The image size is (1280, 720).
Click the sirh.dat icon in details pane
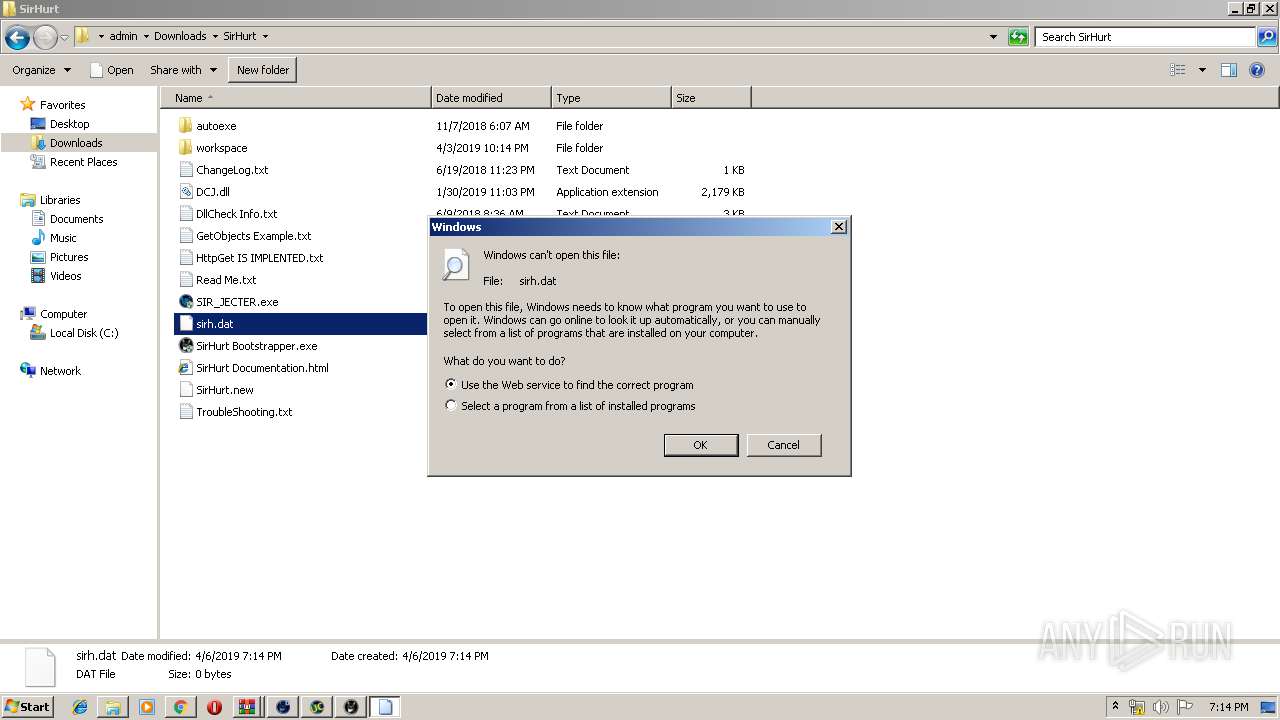(x=40, y=667)
